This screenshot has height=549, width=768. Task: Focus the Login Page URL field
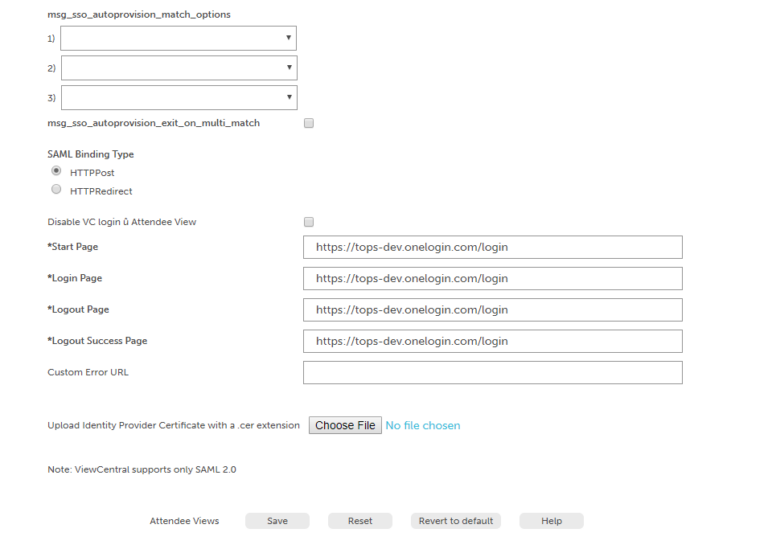point(493,279)
